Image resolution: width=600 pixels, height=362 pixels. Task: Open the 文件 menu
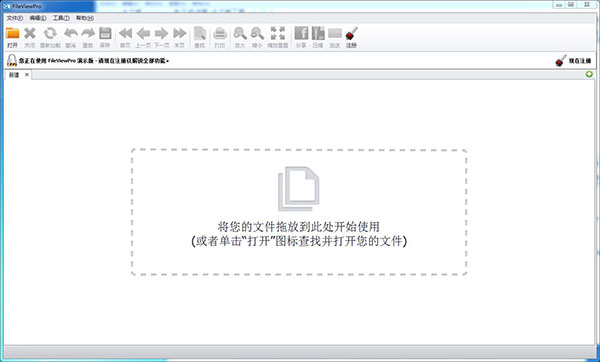pyautogui.click(x=15, y=18)
